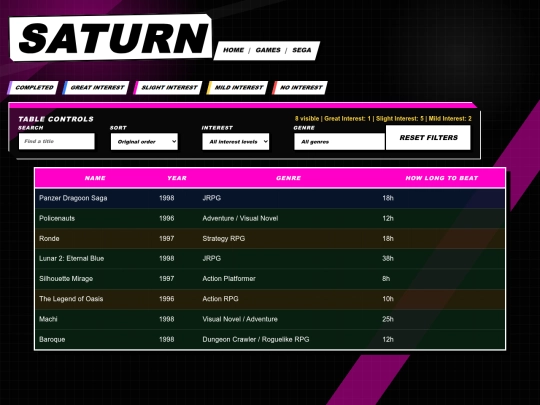Click the Table Controls heading
This screenshot has height=405, width=540.
click(x=56, y=119)
